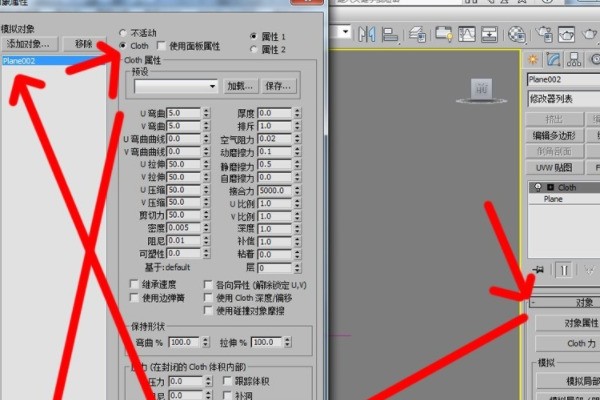Select the 不活动 (Inactive) radio button
The image size is (600, 400).
(x=123, y=33)
